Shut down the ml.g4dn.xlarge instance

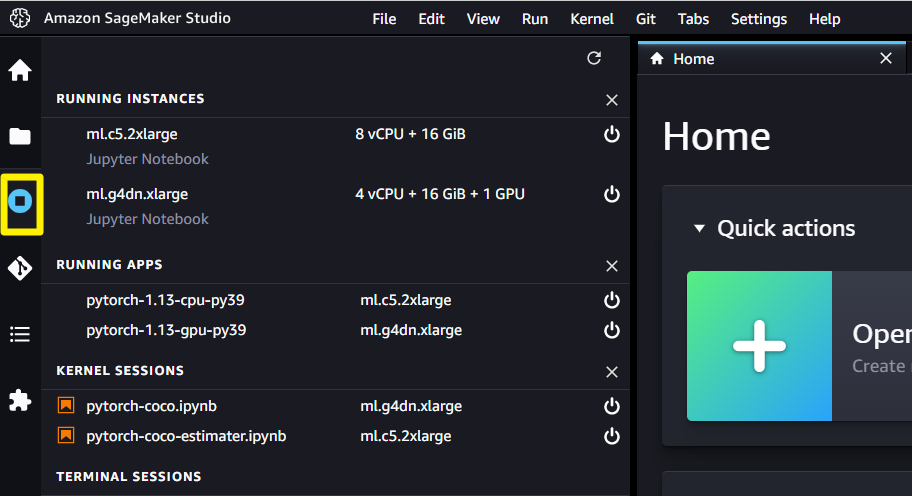pos(612,194)
